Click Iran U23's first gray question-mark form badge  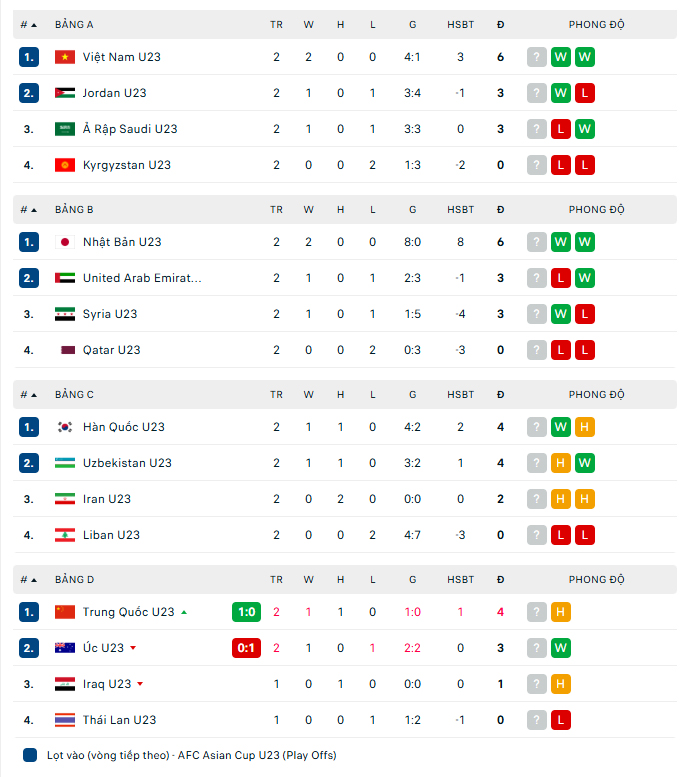[537, 499]
